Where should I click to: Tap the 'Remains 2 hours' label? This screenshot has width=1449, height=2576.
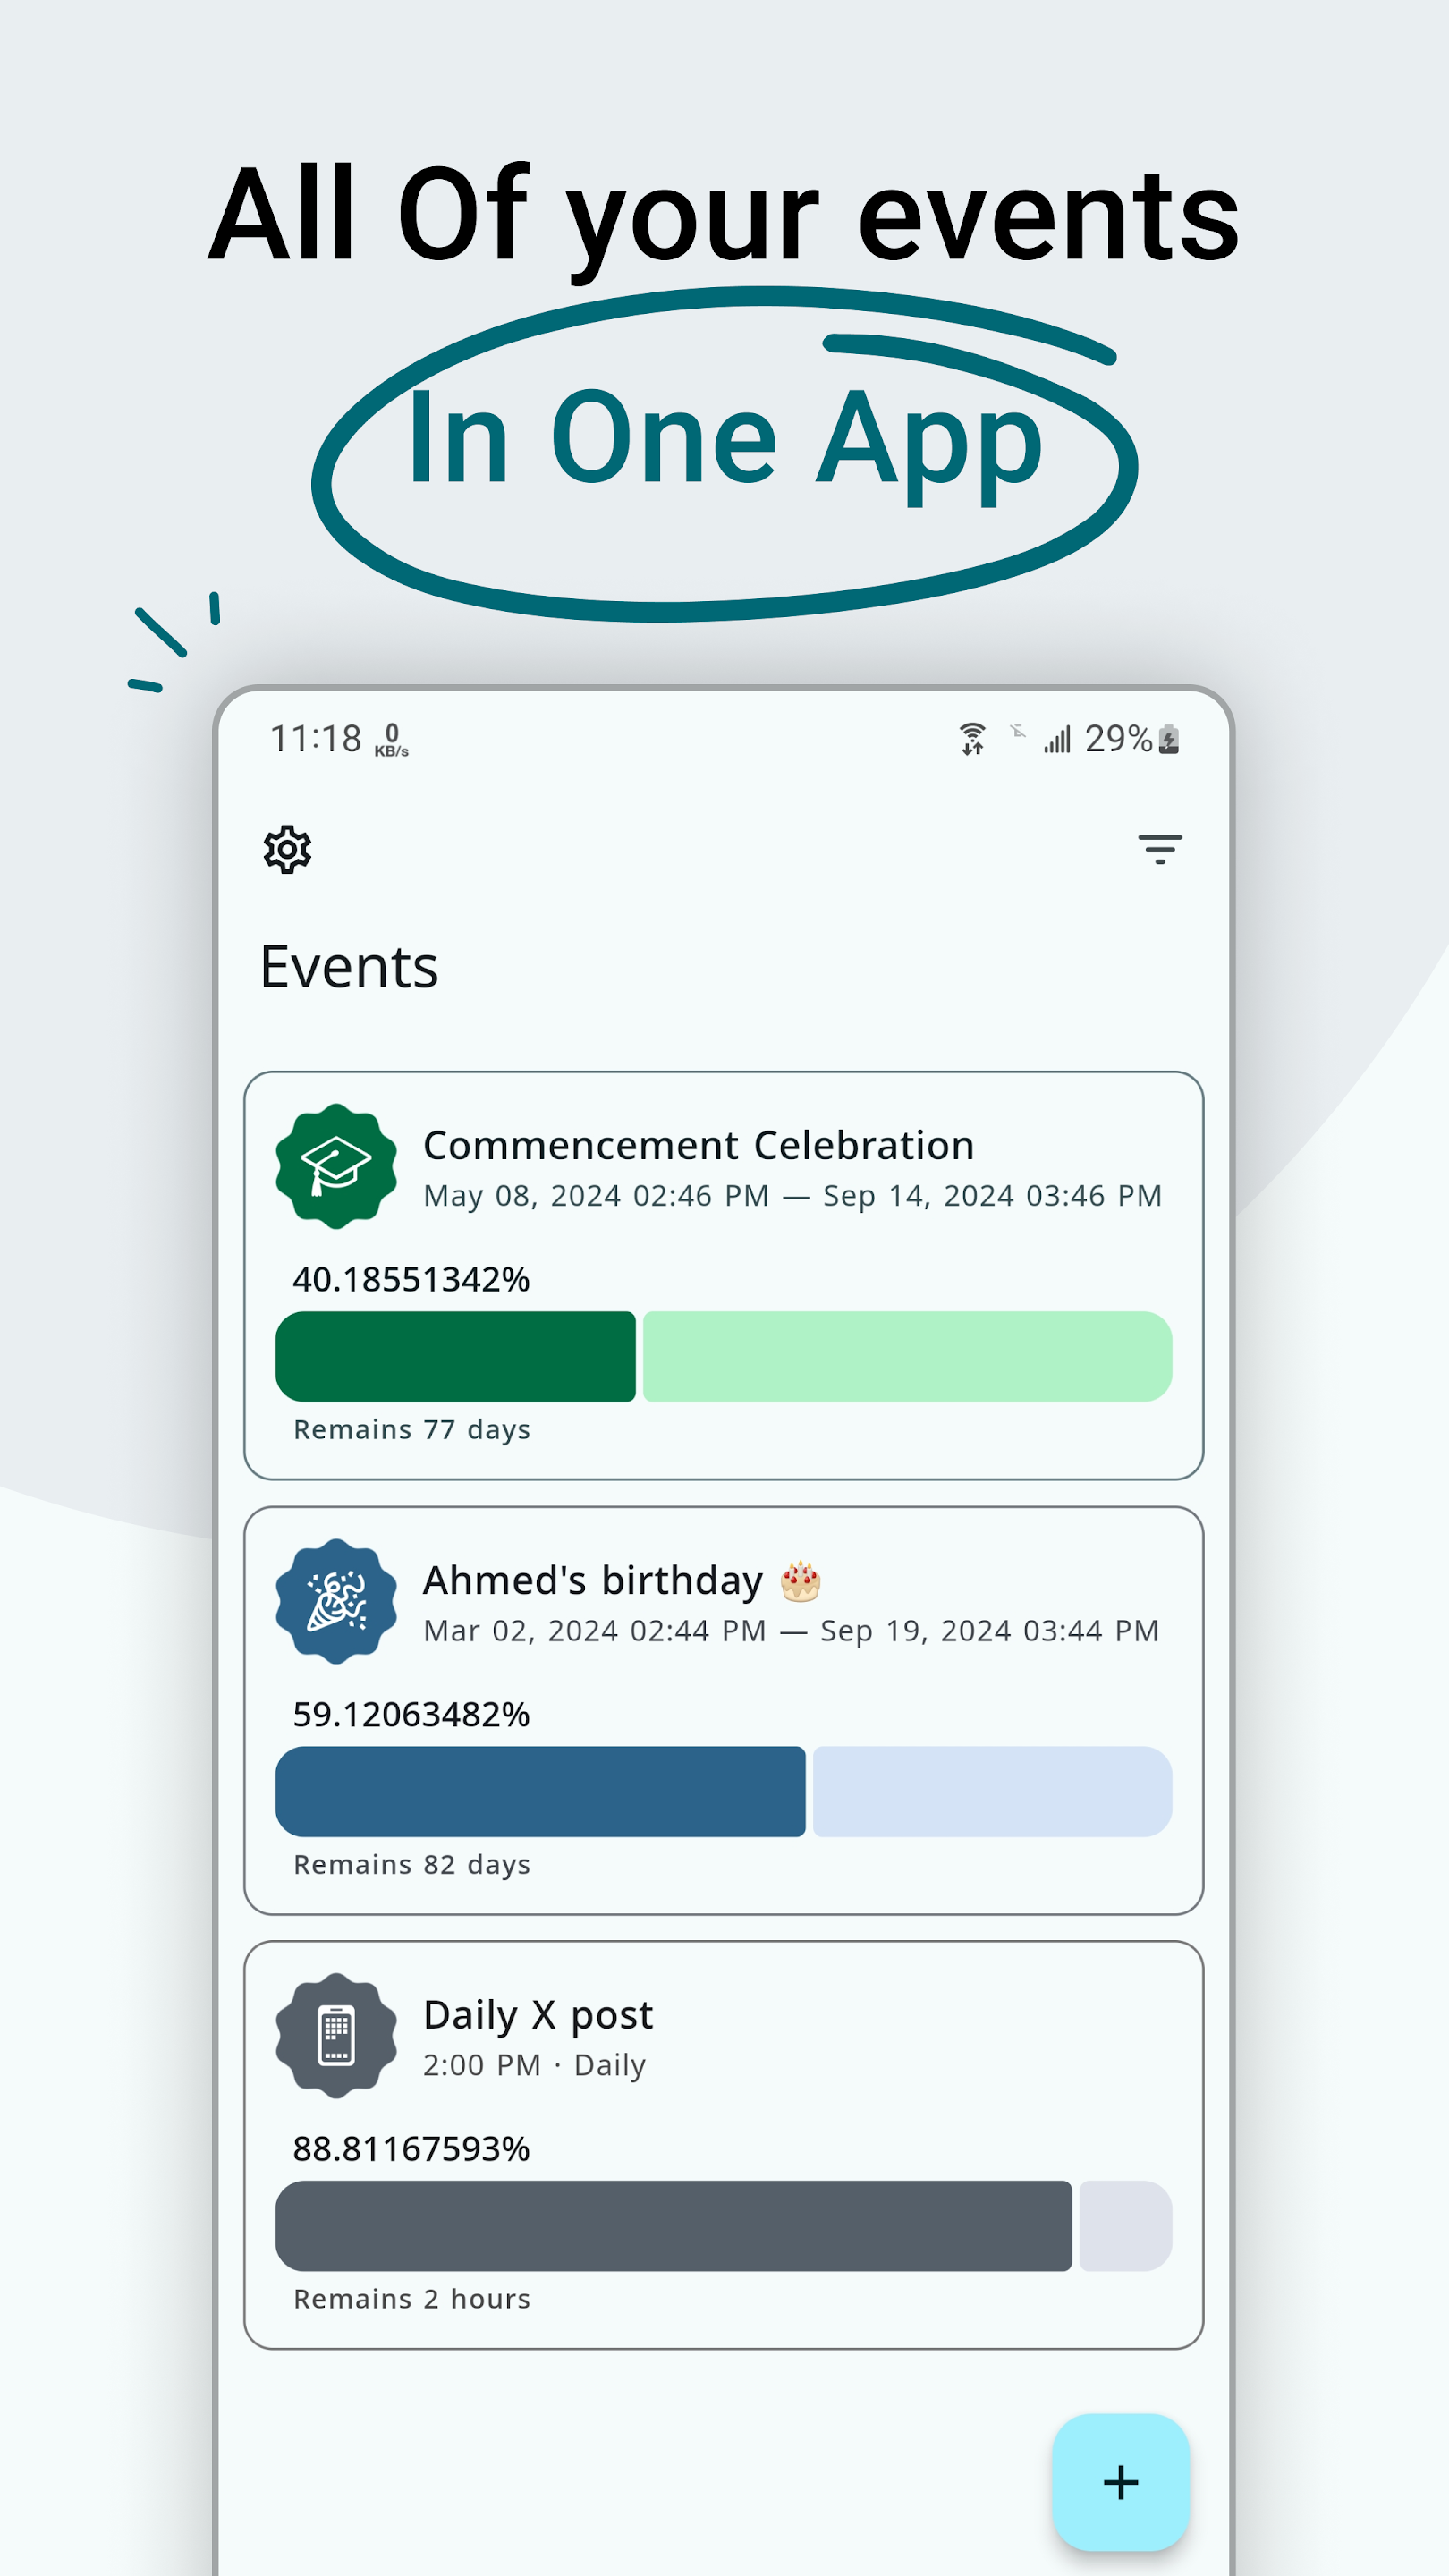coord(411,2299)
